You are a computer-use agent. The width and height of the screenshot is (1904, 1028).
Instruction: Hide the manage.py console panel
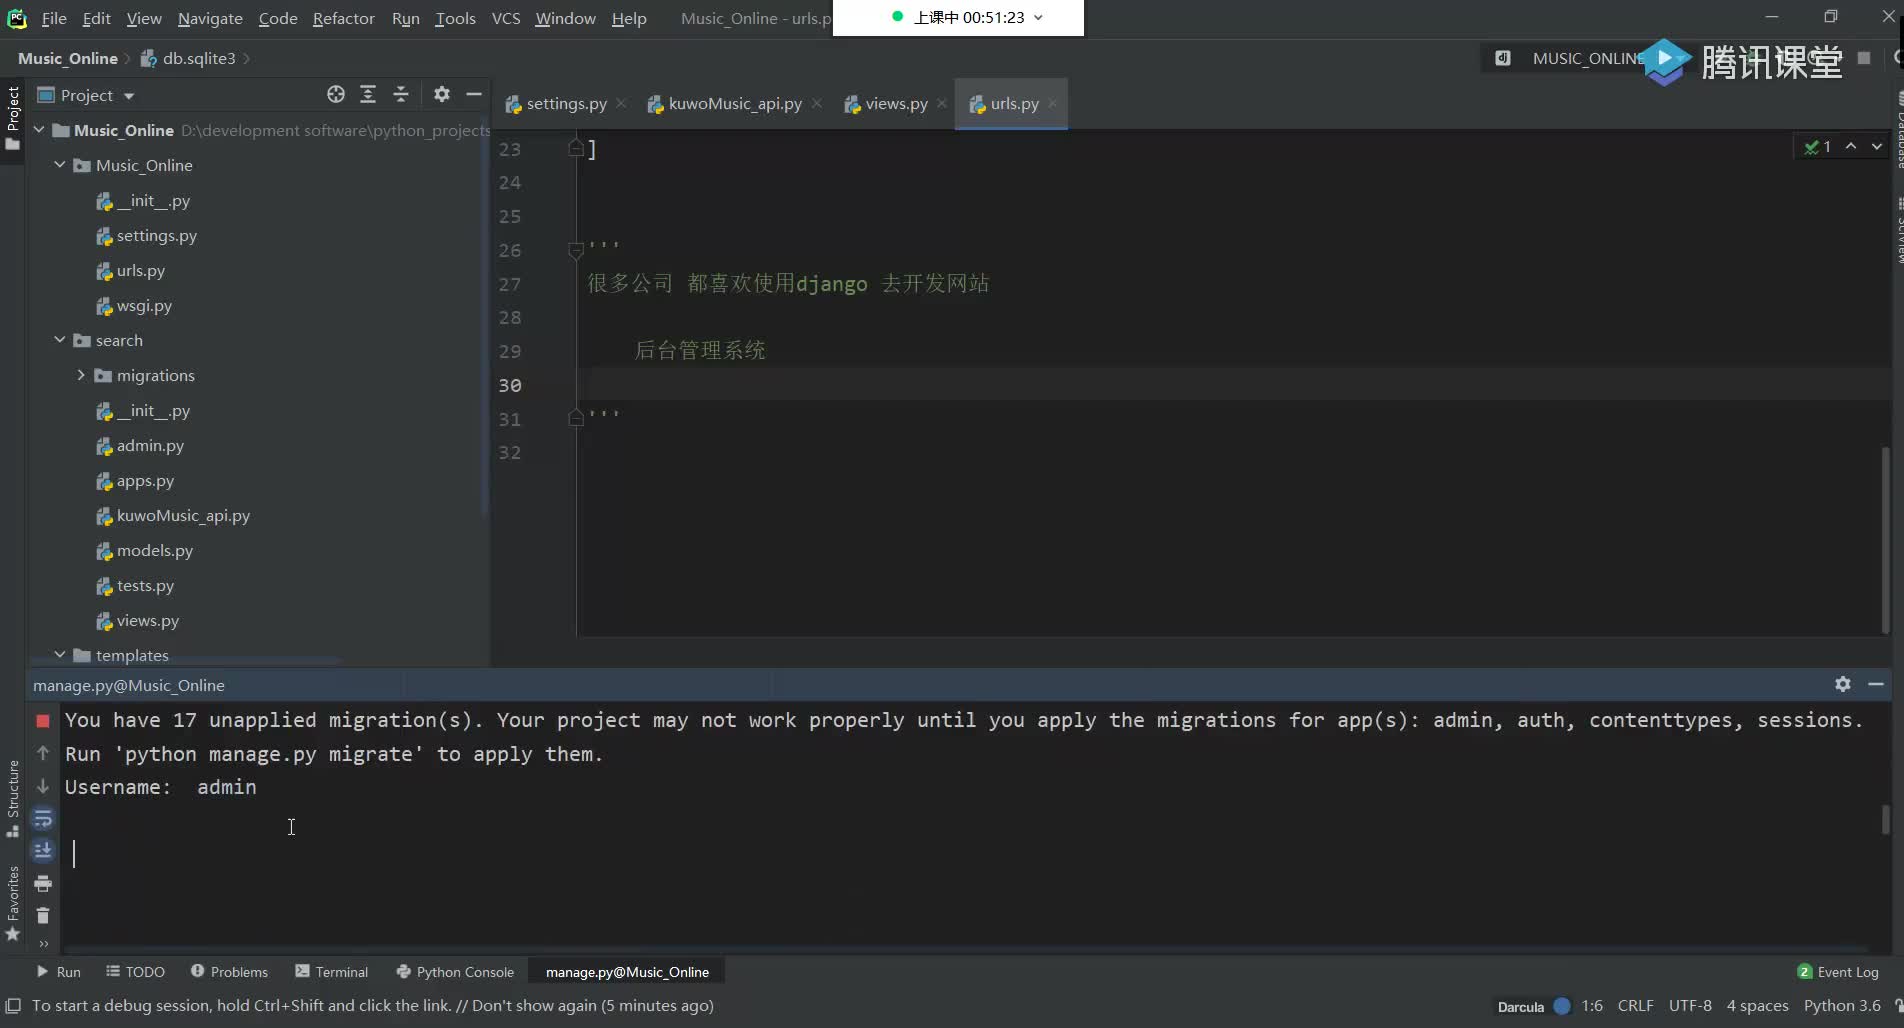1876,684
